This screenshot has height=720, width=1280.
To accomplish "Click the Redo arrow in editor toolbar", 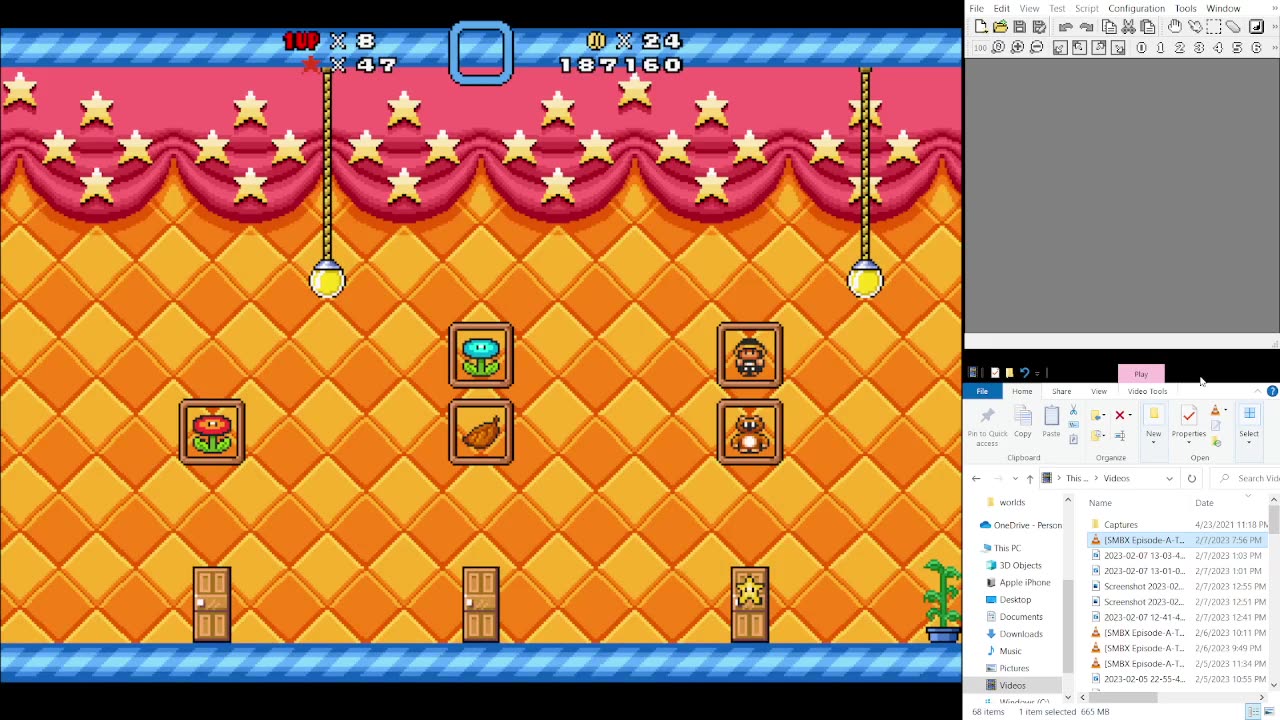I will point(1086,27).
